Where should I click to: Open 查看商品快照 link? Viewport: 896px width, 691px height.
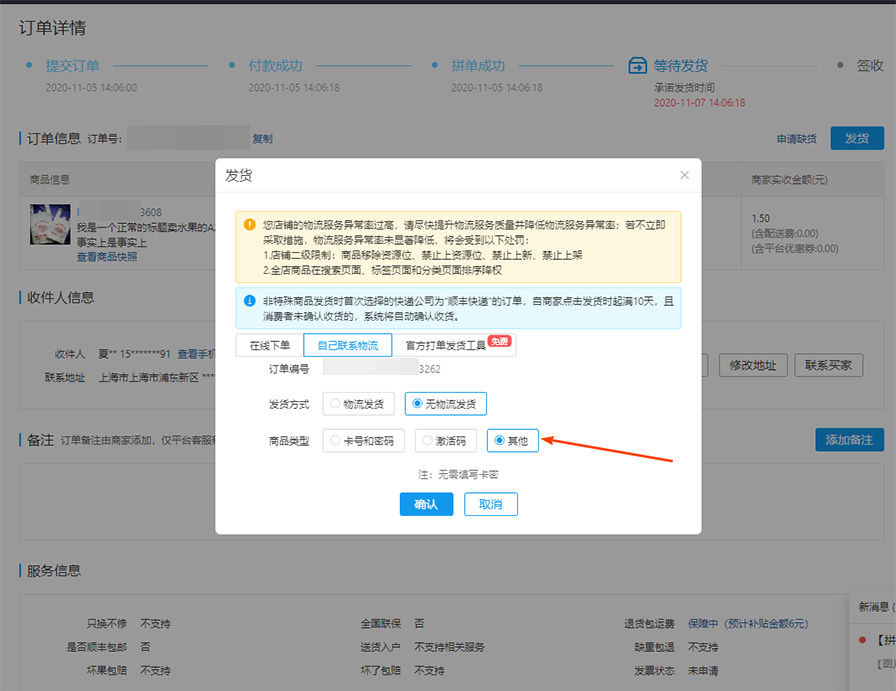(107, 257)
